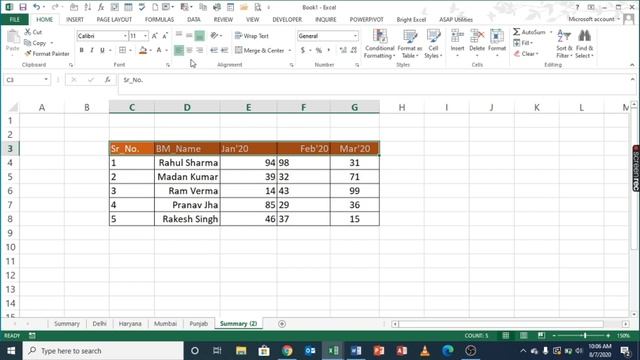Image resolution: width=640 pixels, height=360 pixels.
Task: Switch to INSERT ribbon tab
Action: pyautogui.click(x=75, y=19)
